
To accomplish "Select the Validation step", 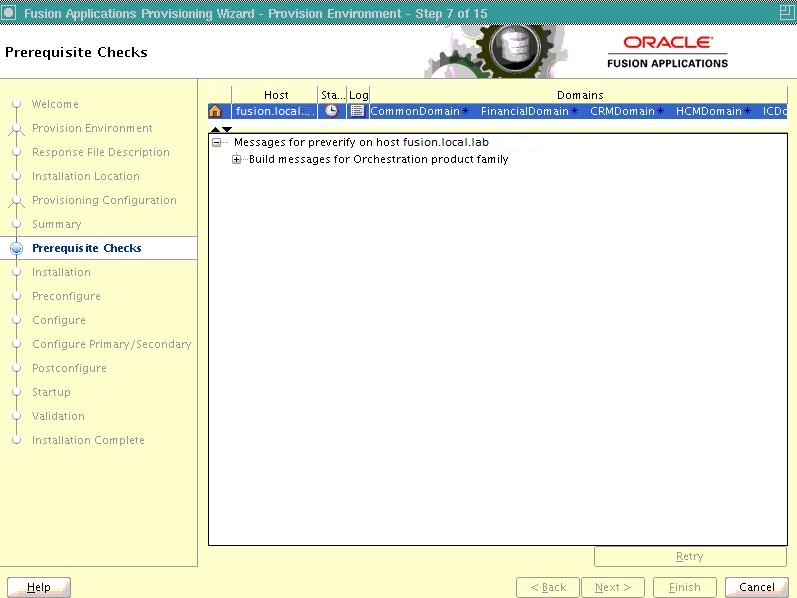I will tap(58, 416).
